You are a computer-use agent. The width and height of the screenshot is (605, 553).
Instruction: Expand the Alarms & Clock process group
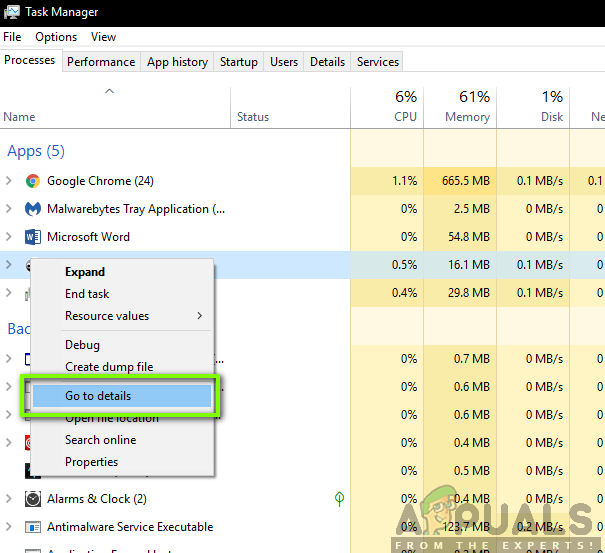tap(8, 499)
